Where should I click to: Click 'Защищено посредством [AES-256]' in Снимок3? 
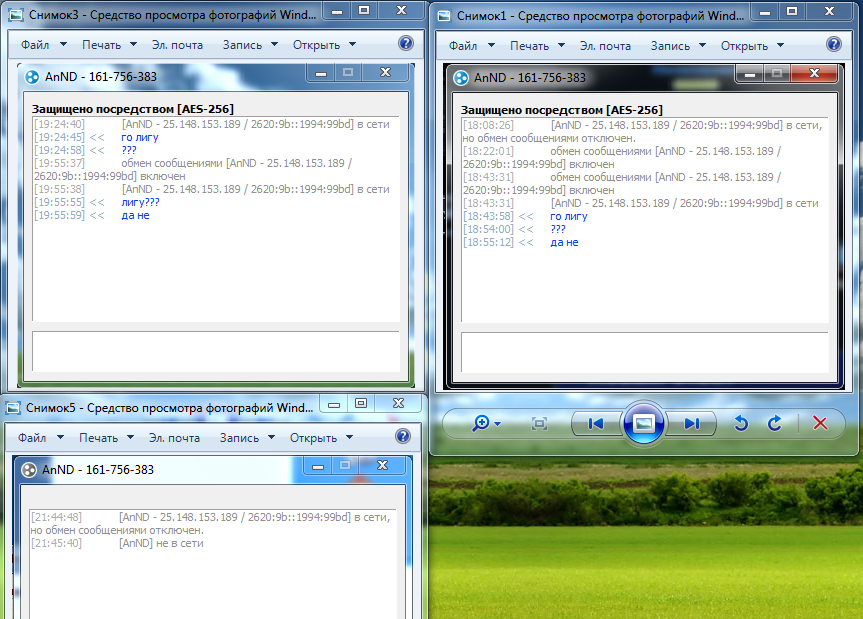133,109
